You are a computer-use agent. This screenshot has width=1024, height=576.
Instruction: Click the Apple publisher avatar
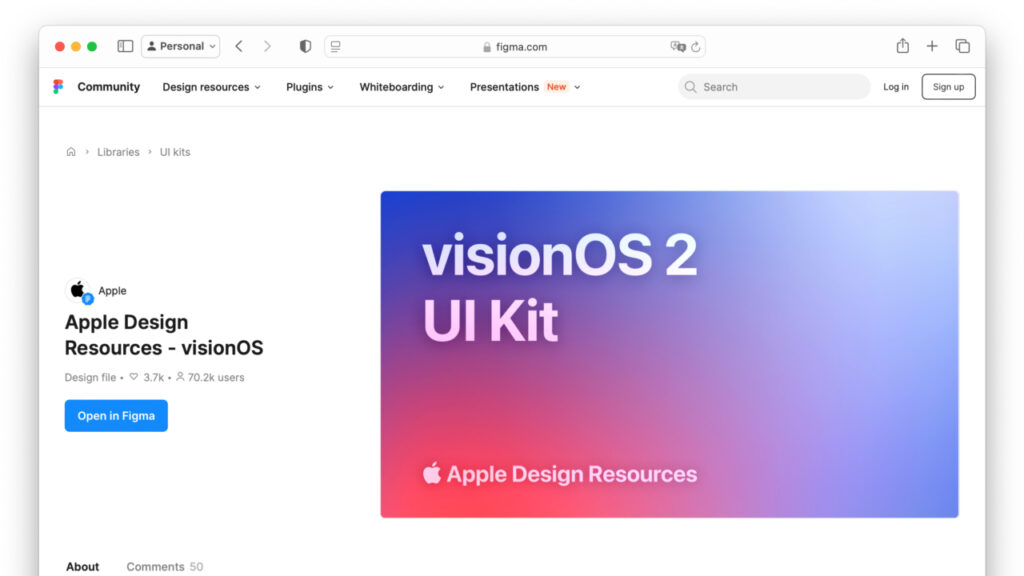pos(77,290)
